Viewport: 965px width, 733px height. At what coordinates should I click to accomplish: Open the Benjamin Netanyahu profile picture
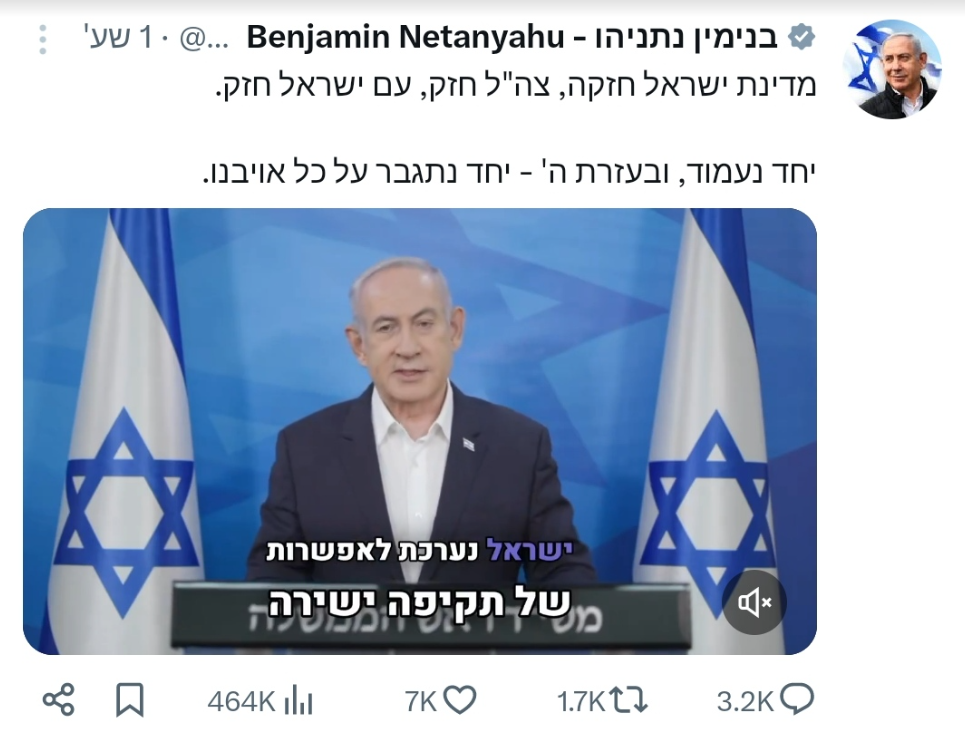(x=892, y=69)
